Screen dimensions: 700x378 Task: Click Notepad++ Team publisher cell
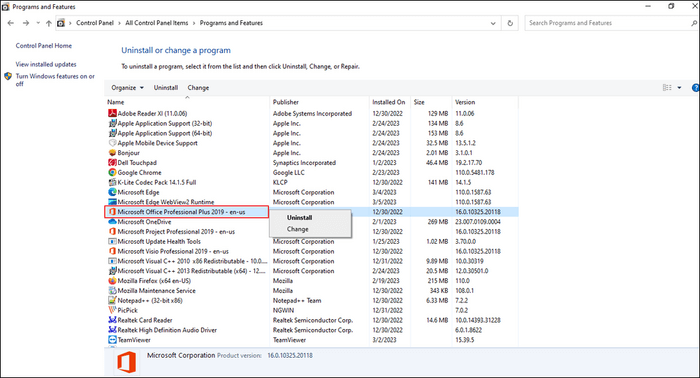tap(297, 300)
